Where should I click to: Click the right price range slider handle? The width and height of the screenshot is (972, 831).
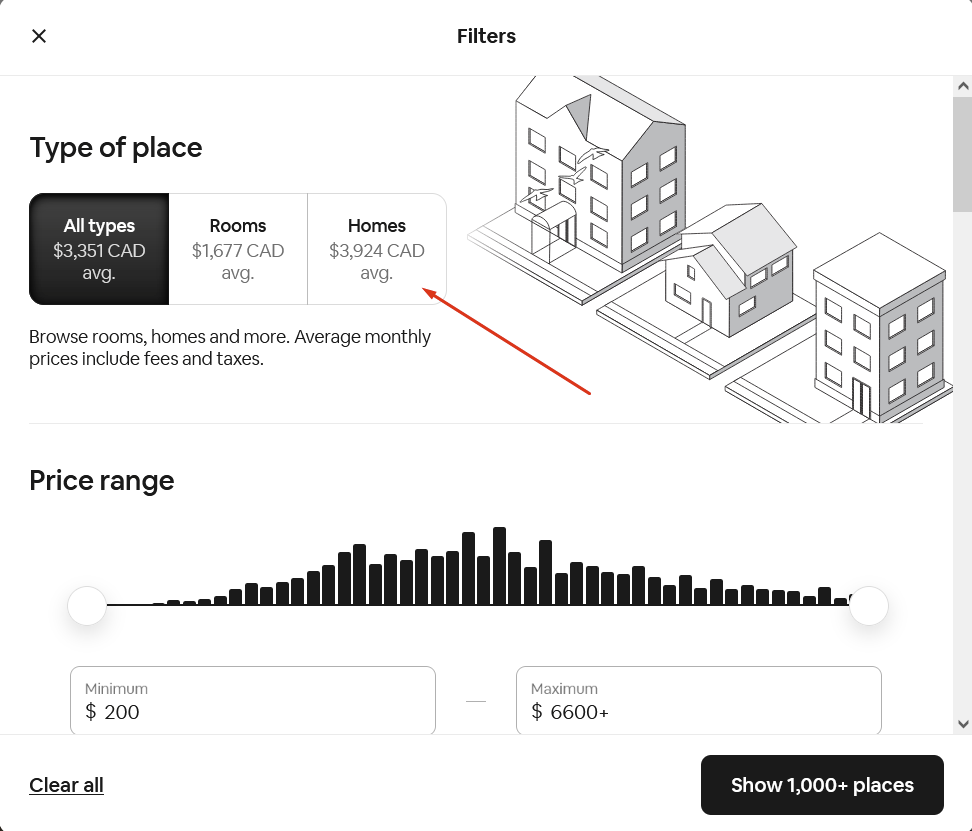(x=868, y=606)
